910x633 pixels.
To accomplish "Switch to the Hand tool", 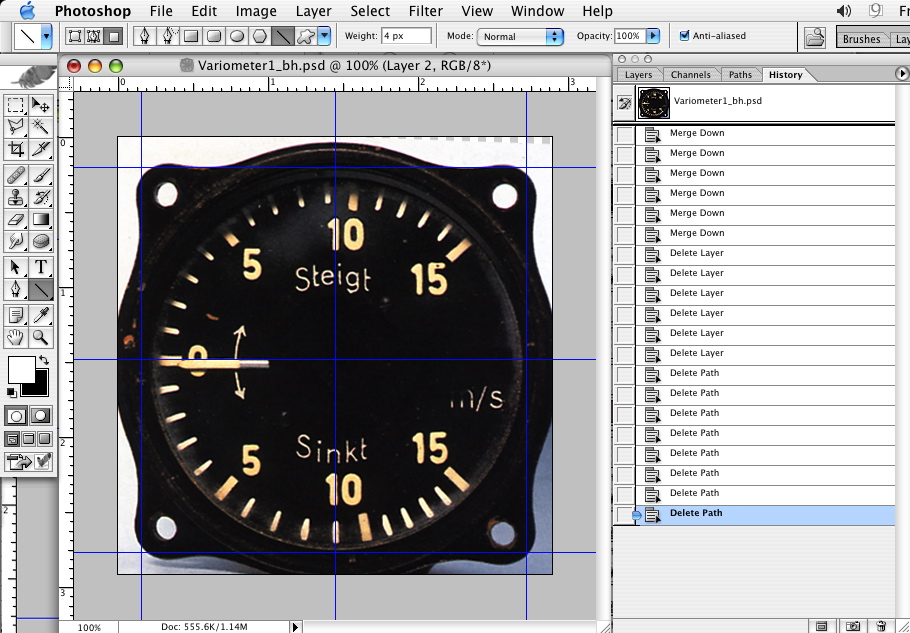I will click(x=16, y=339).
